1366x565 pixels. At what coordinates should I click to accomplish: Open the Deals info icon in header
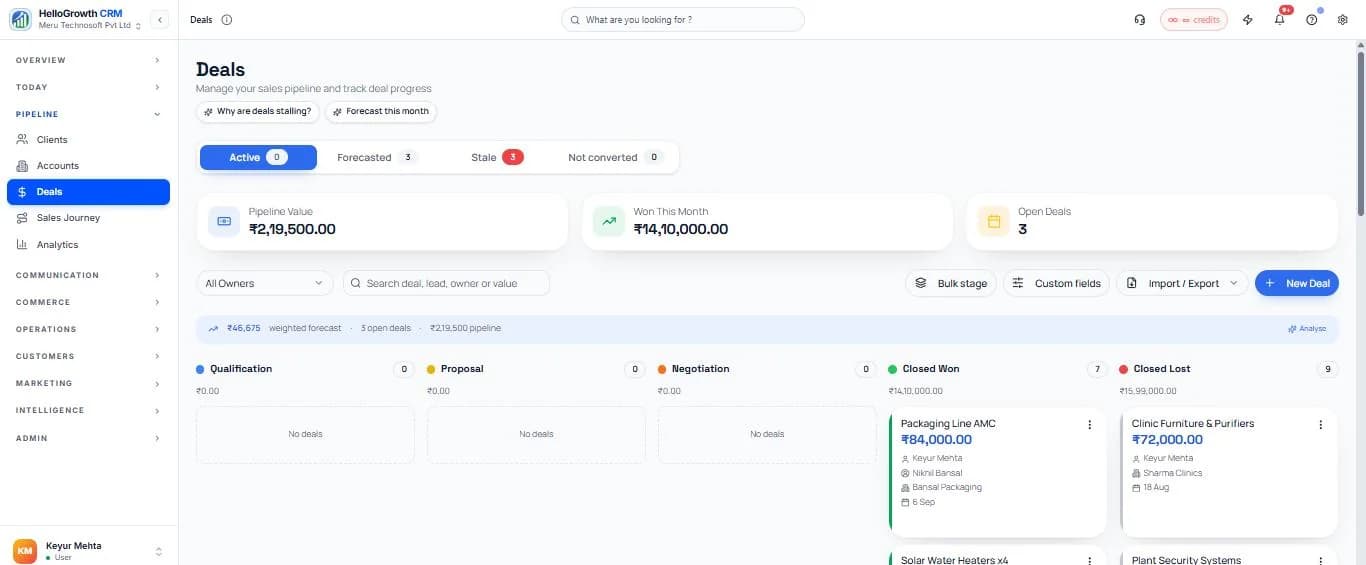(x=226, y=20)
